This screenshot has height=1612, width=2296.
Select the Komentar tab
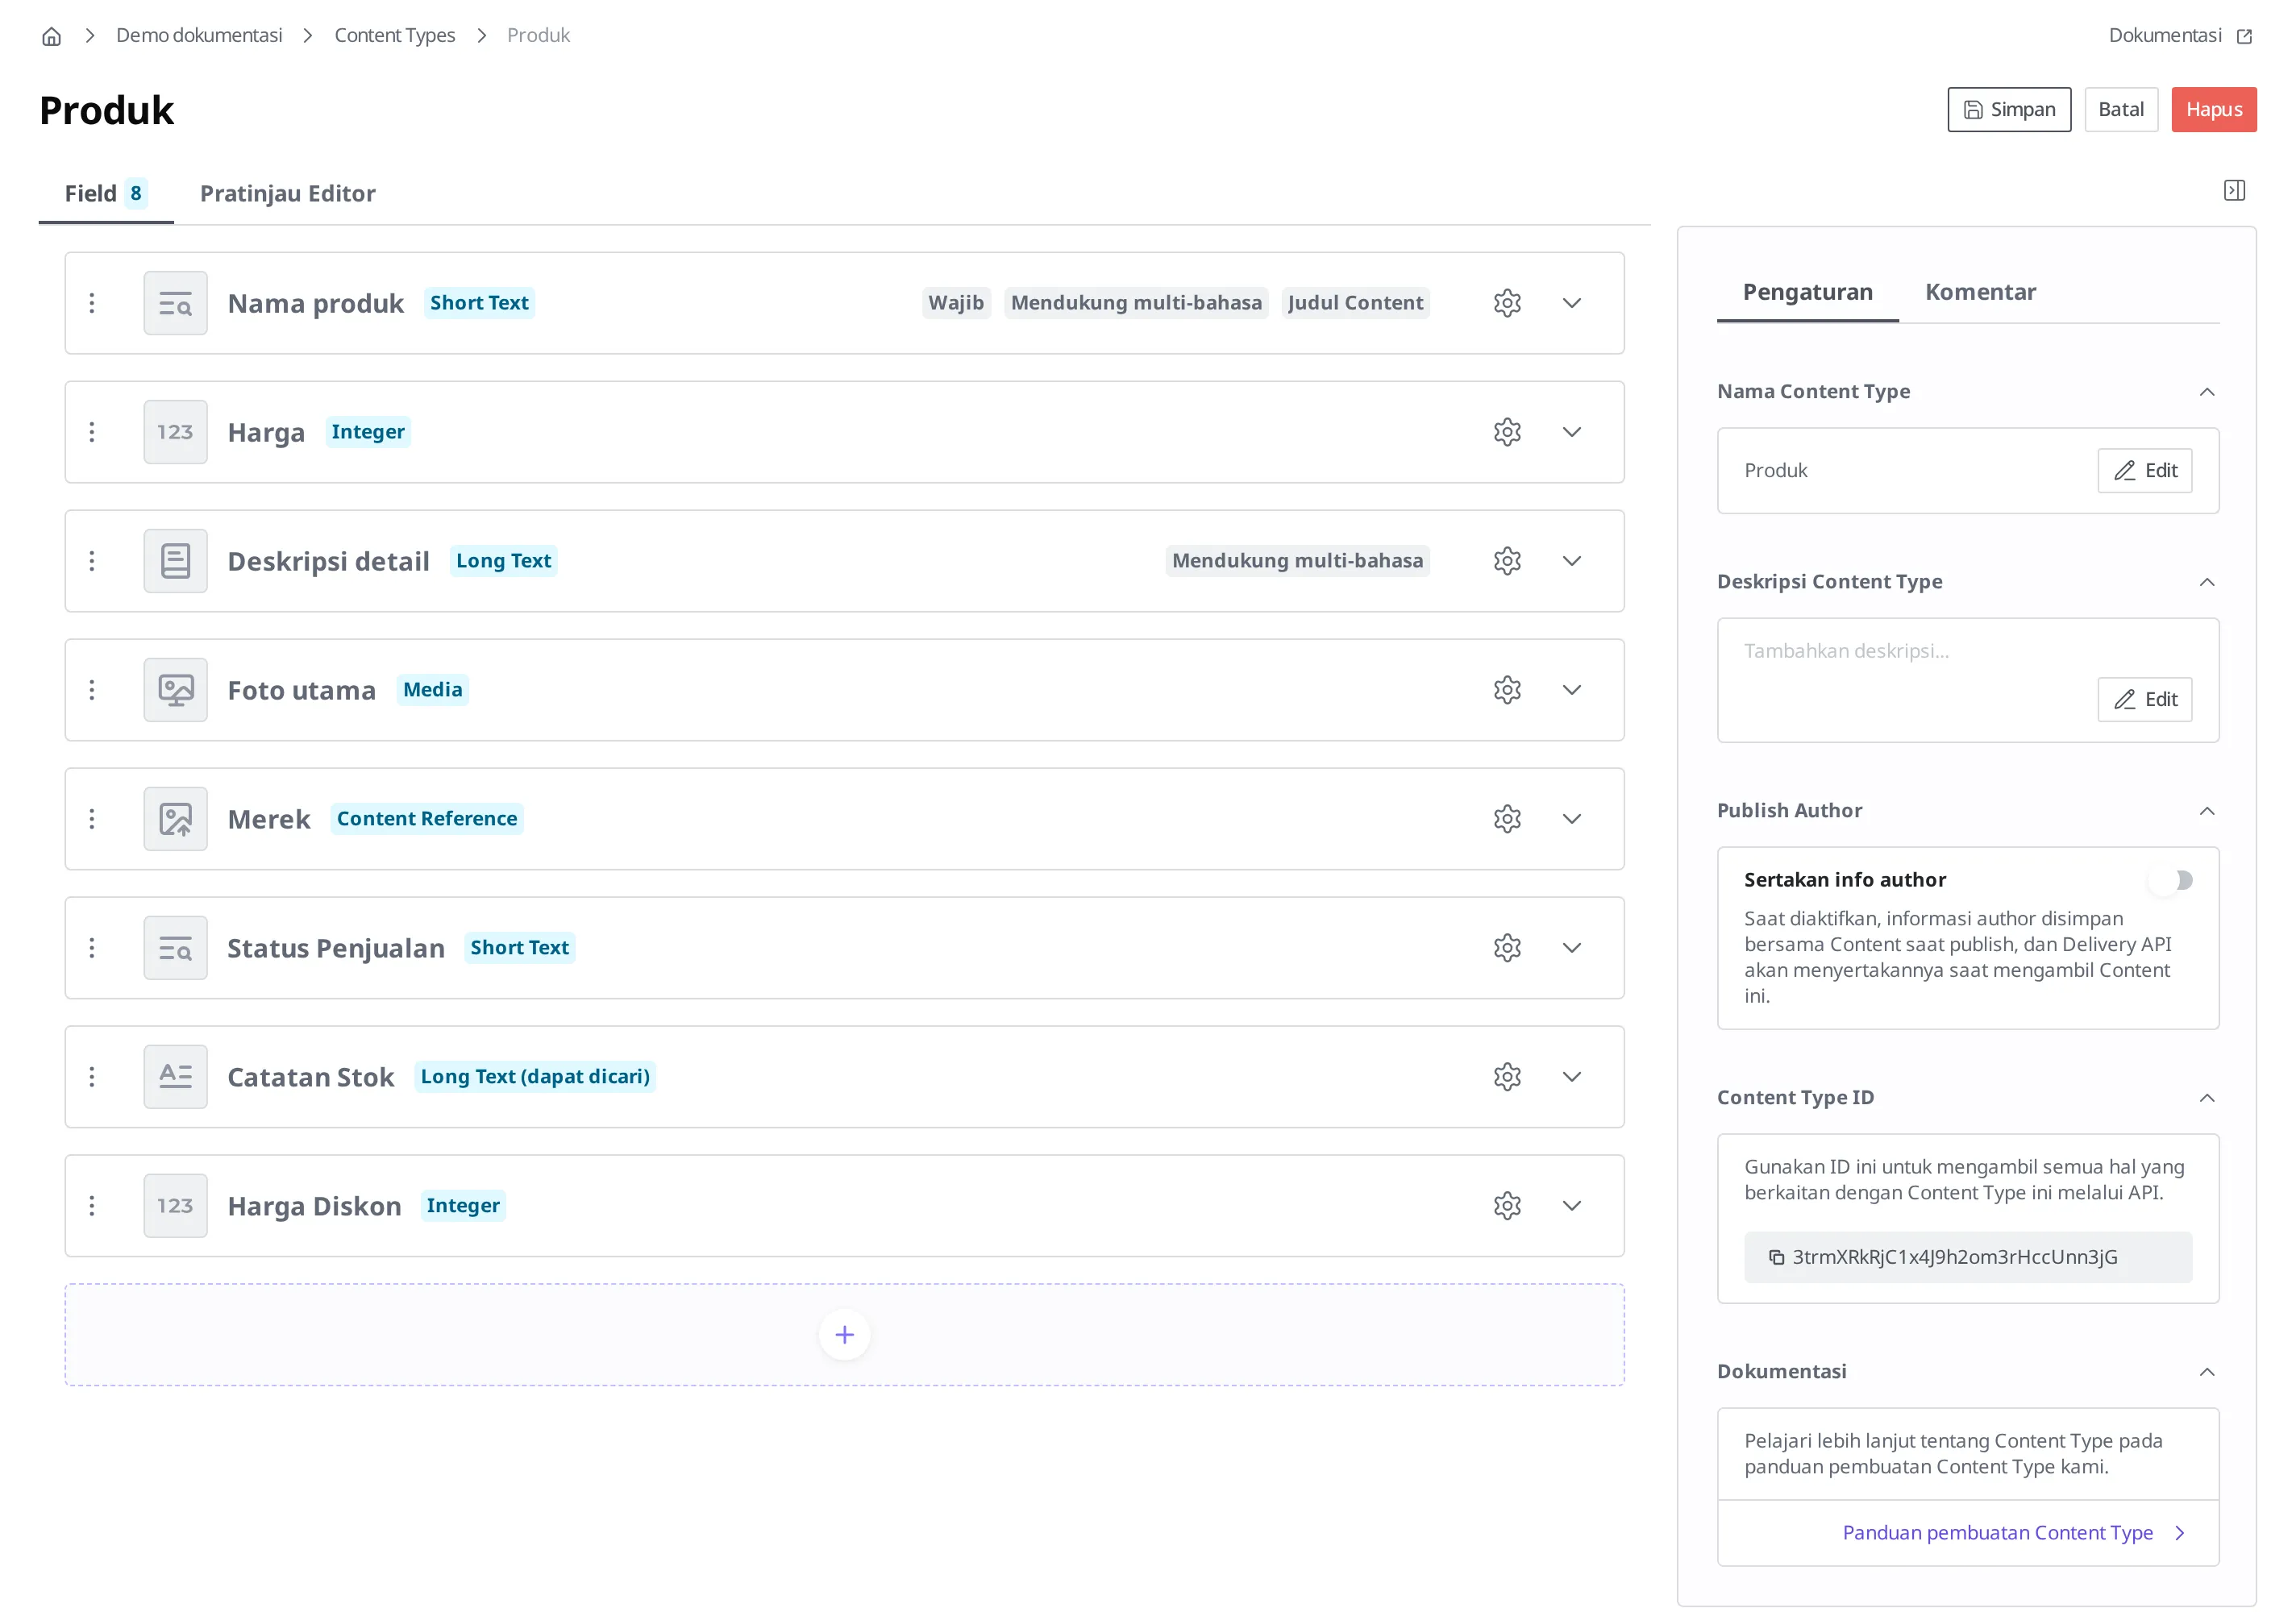1980,292
